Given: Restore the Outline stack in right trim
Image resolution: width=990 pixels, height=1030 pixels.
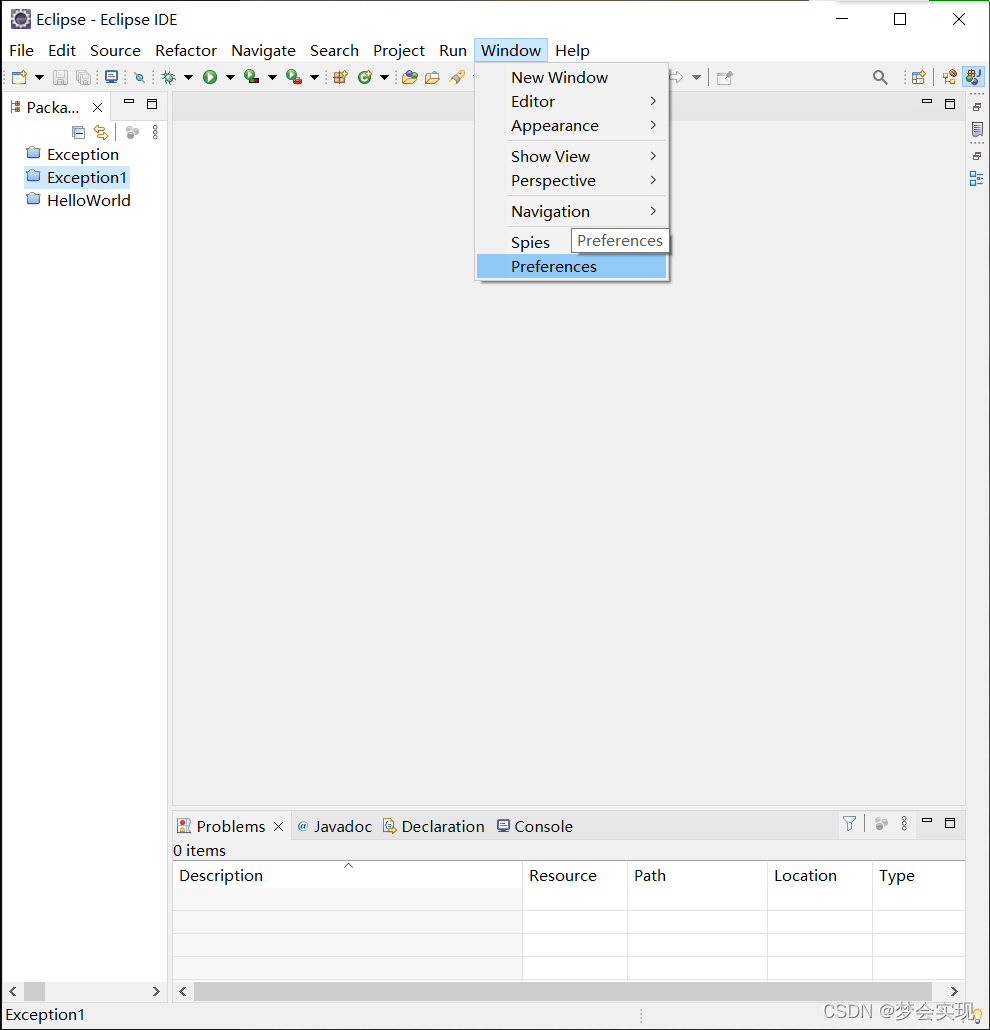Looking at the screenshot, I should 977,156.
